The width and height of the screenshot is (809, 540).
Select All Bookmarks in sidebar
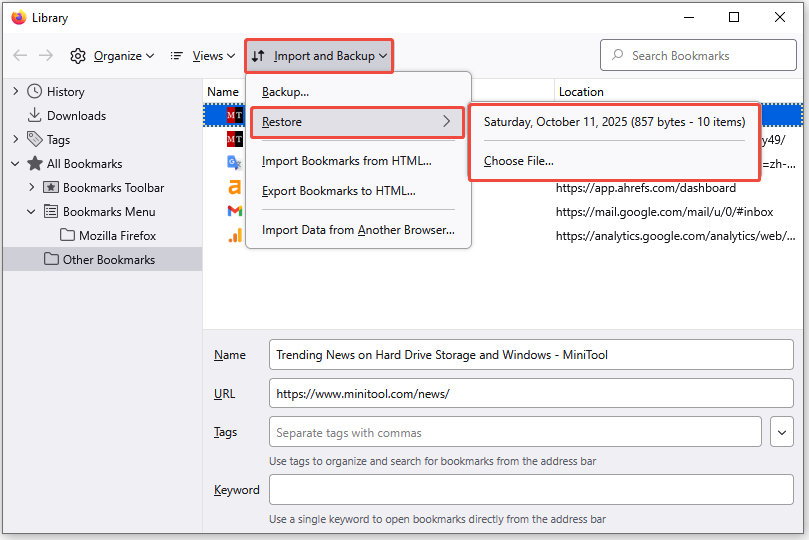click(x=85, y=163)
